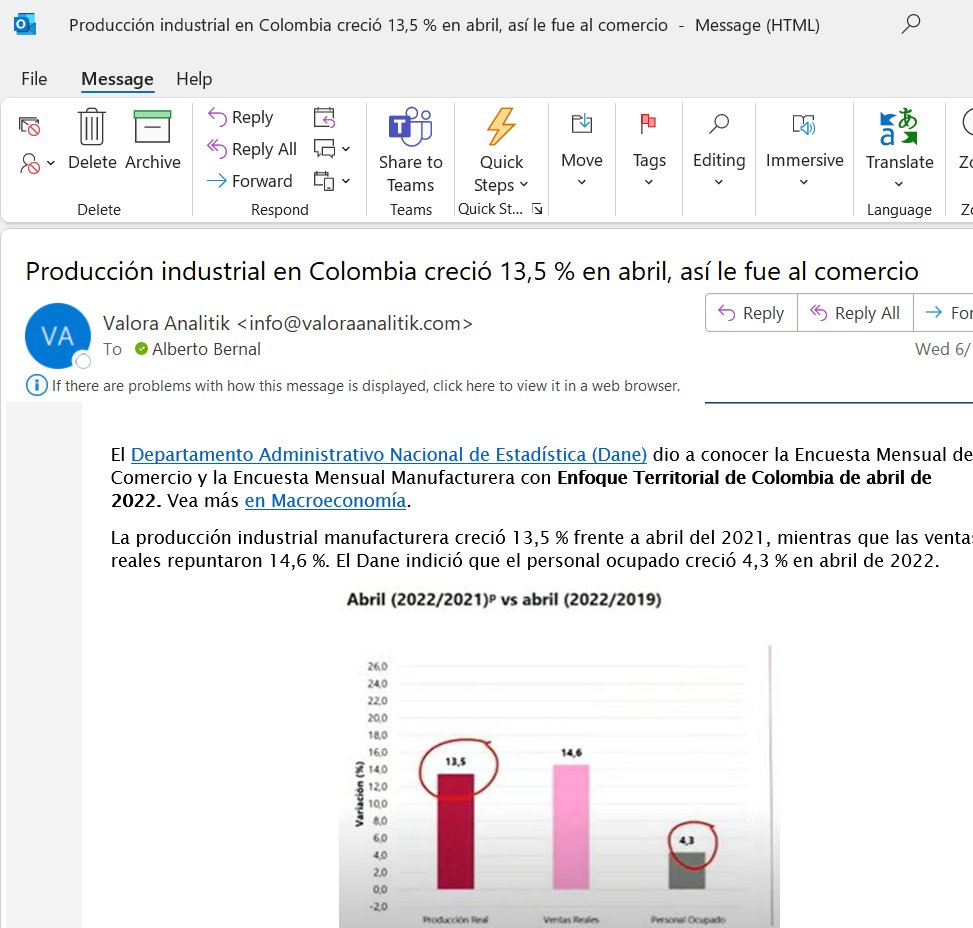
Task: Expand the IM reply dropdown arrow
Action: (346, 149)
